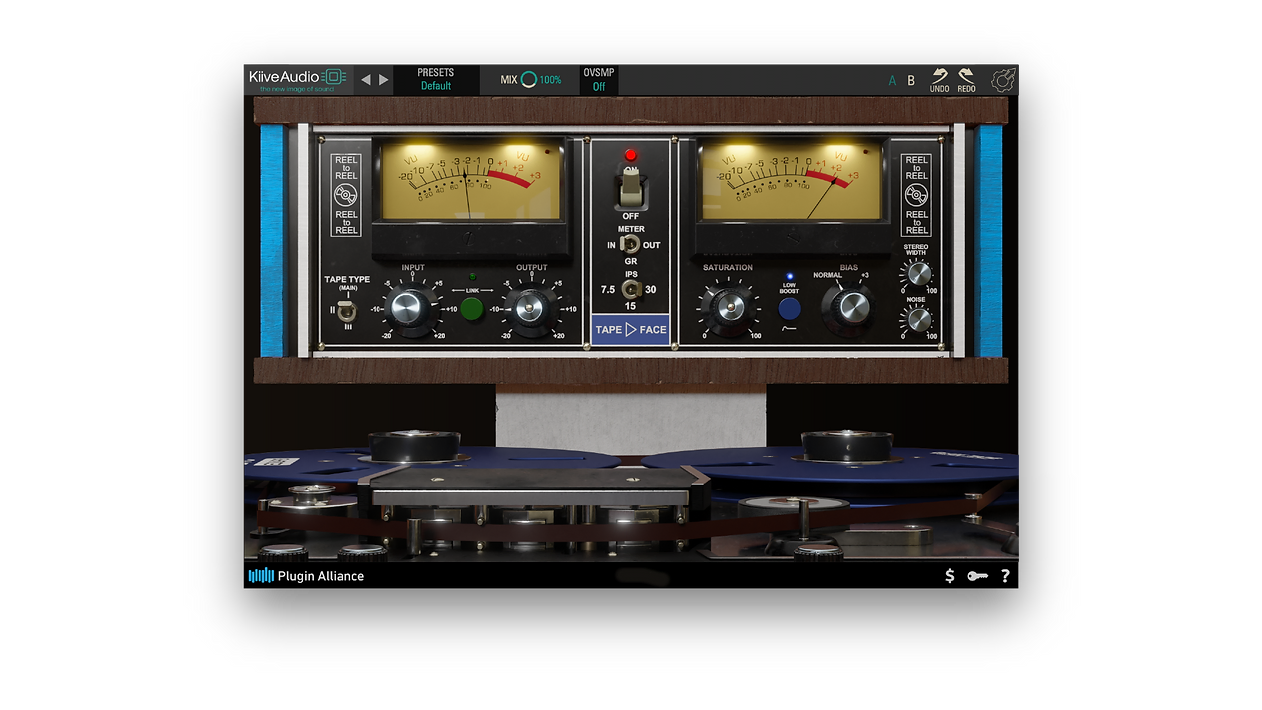1262x710 pixels.
Task: Toggle the blue Low Boost button
Action: click(x=789, y=308)
